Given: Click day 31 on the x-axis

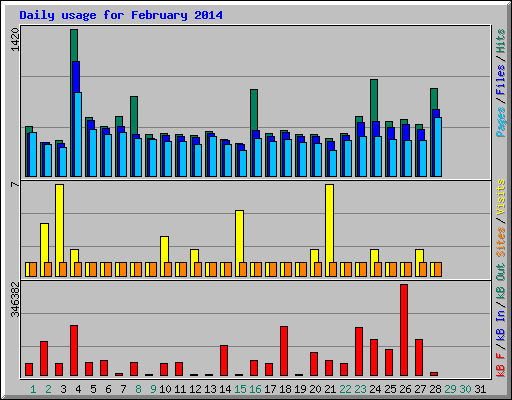Looking at the screenshot, I should (480, 389).
